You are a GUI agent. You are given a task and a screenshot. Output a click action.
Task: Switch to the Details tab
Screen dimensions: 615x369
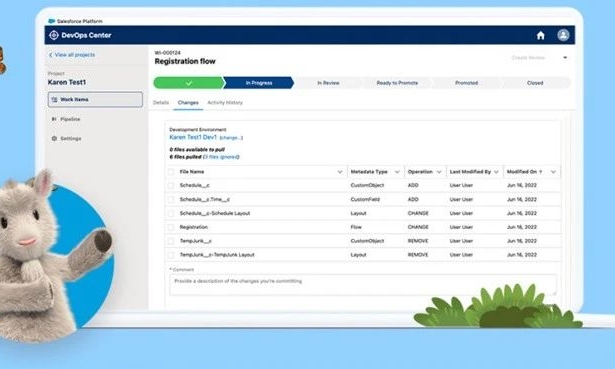pyautogui.click(x=161, y=102)
